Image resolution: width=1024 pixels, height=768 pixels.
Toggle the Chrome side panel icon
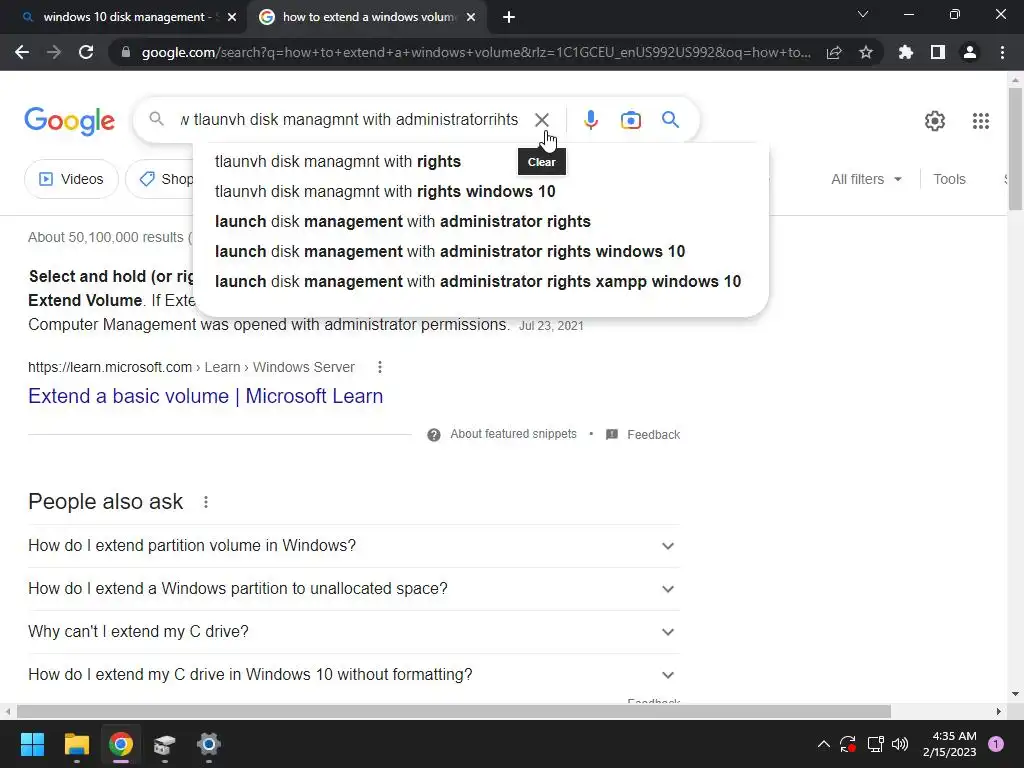click(938, 52)
